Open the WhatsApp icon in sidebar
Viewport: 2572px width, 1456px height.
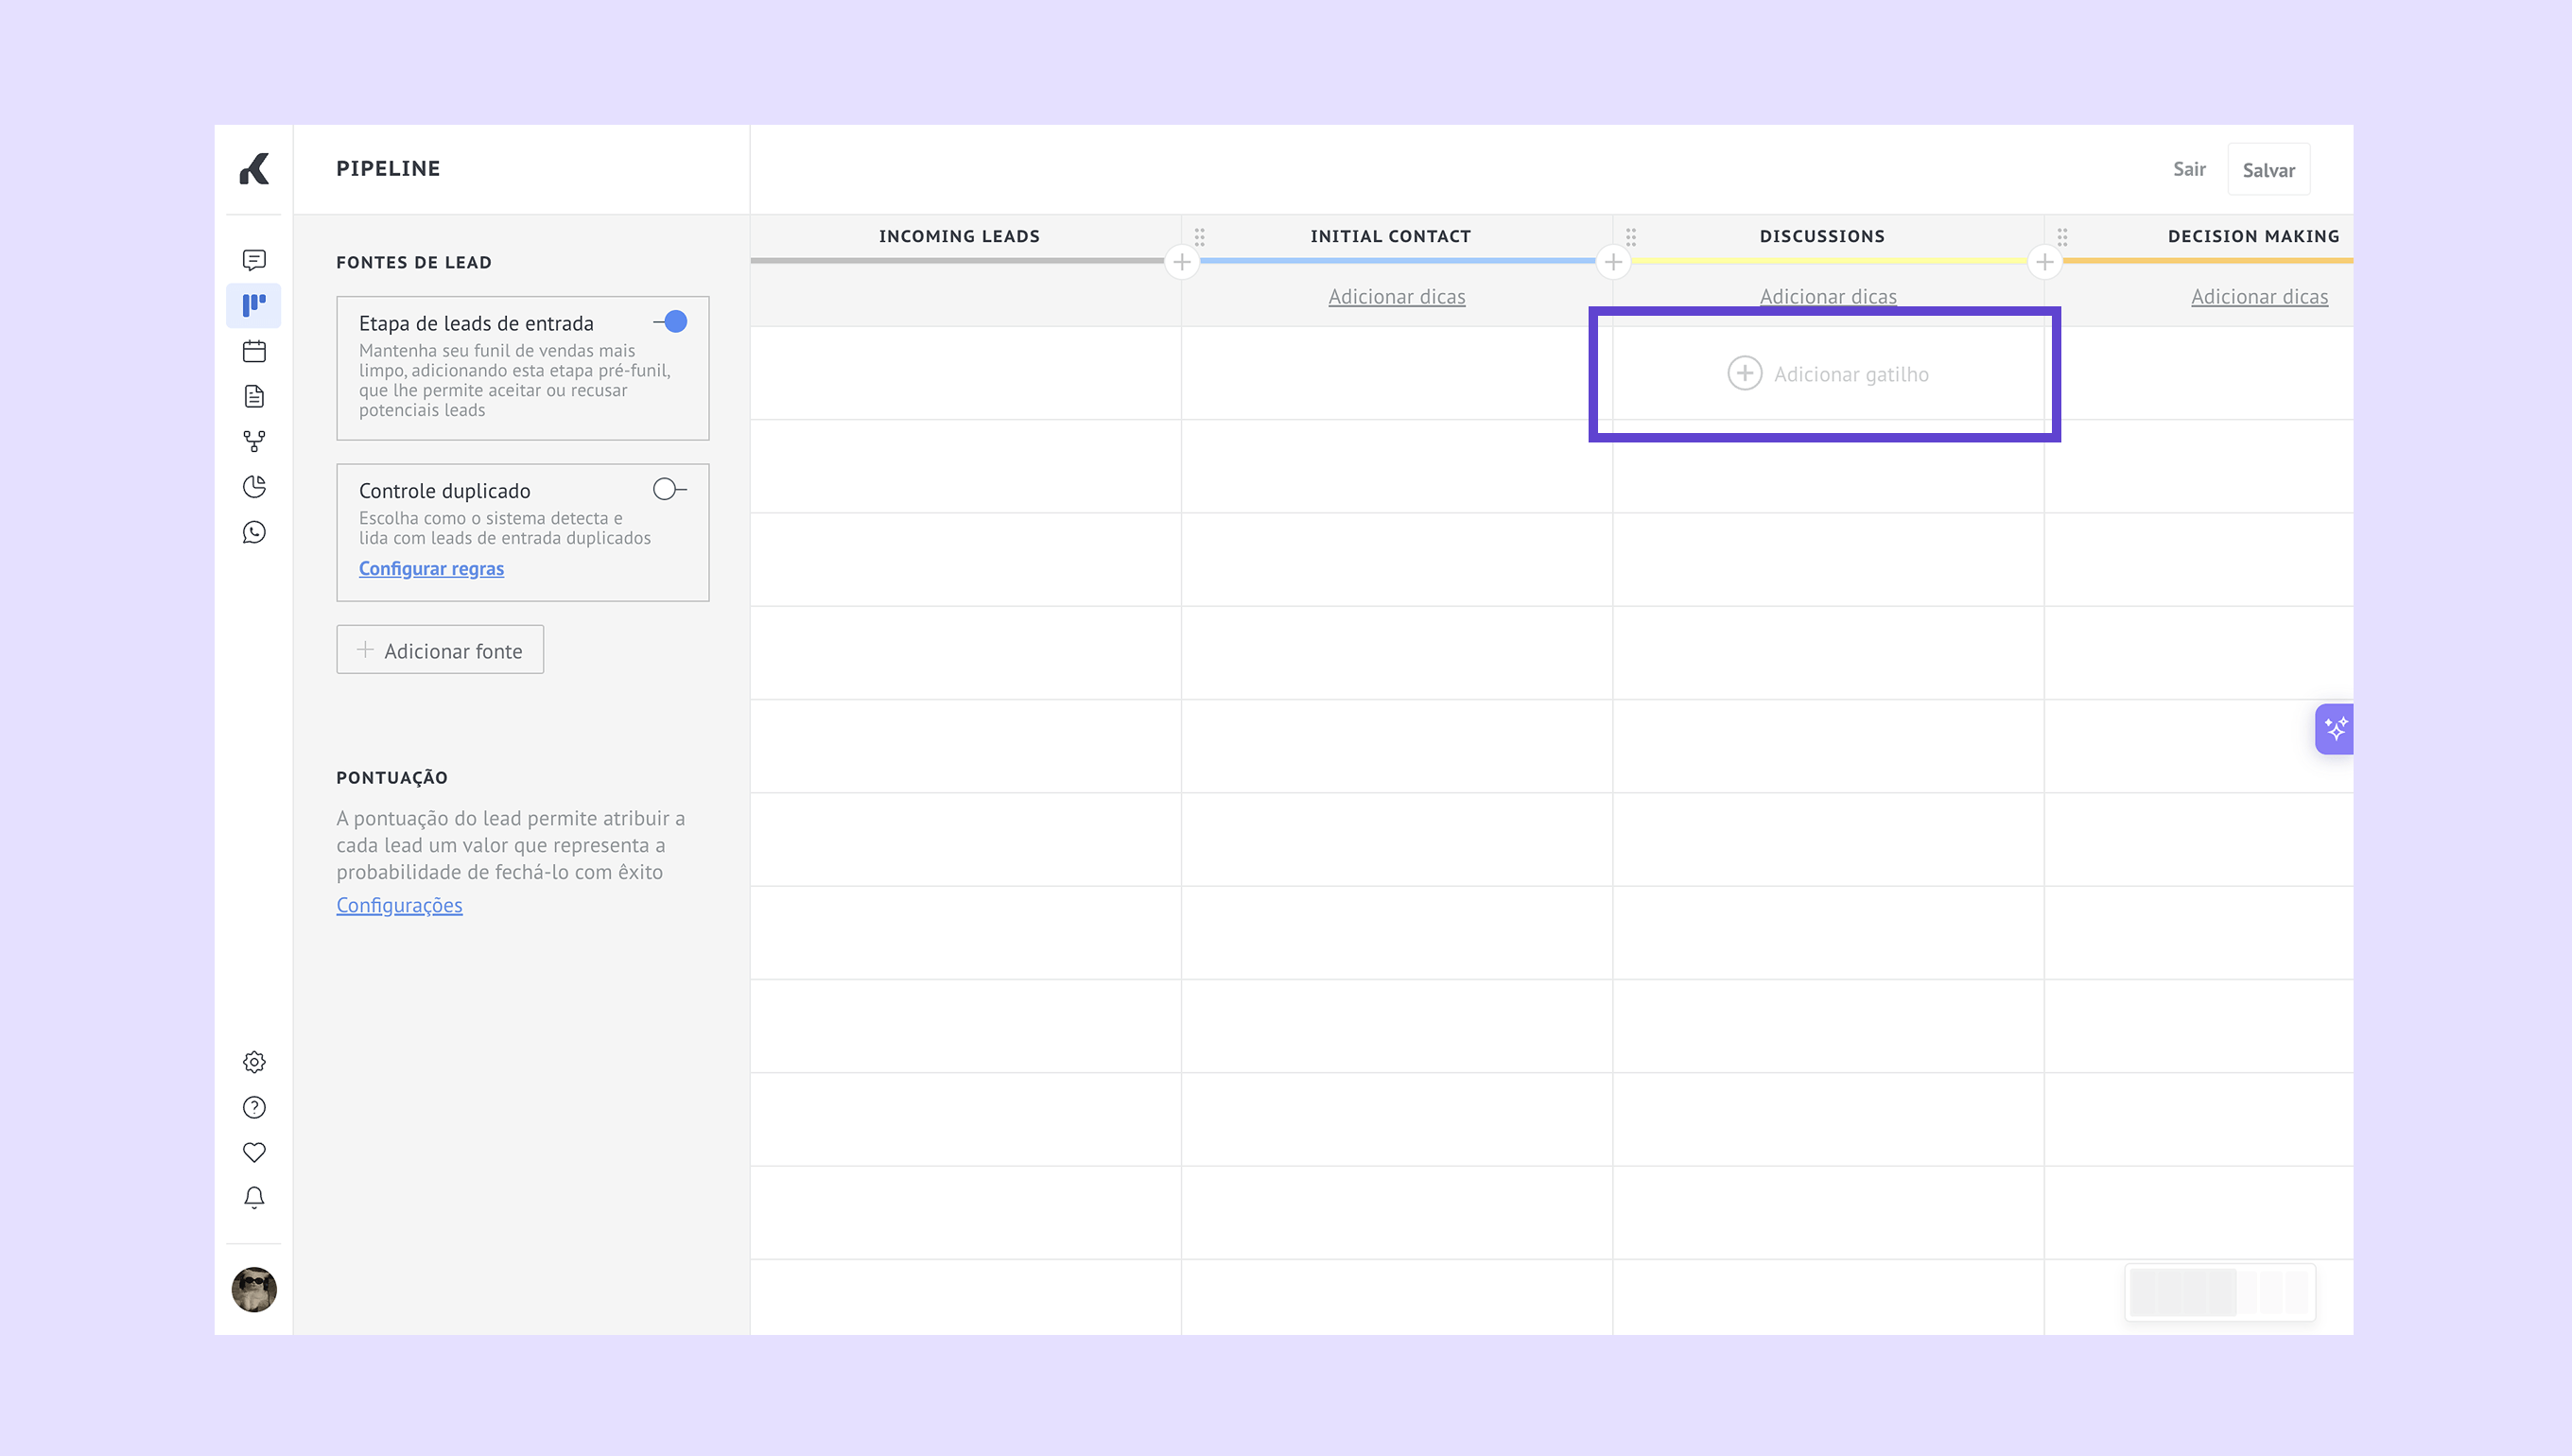pos(254,532)
